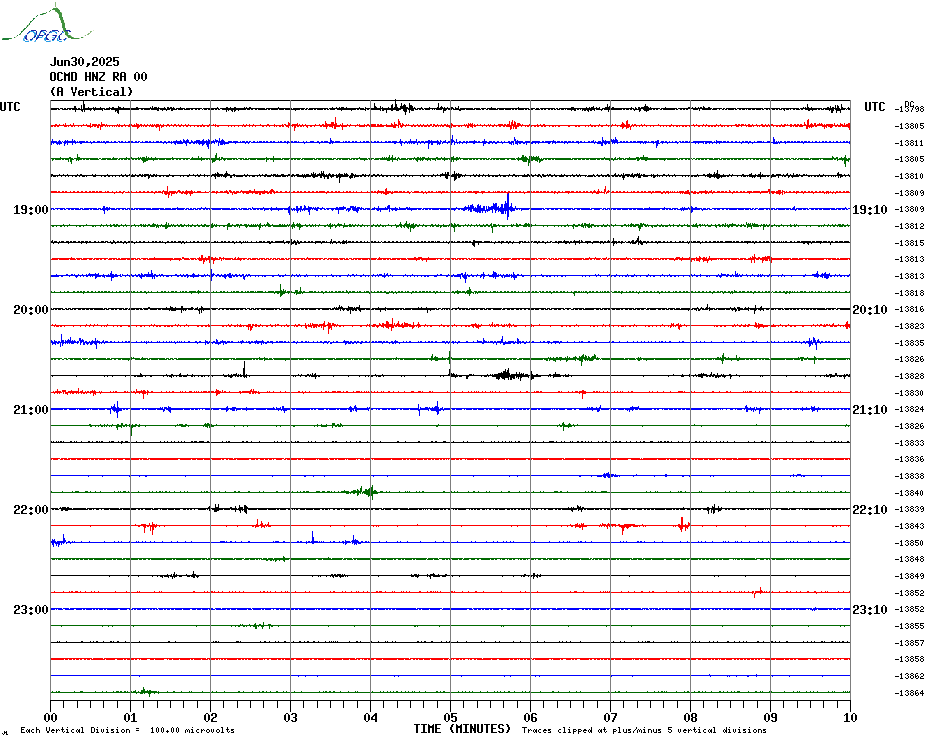Select DC offset value -13848

click(910, 559)
